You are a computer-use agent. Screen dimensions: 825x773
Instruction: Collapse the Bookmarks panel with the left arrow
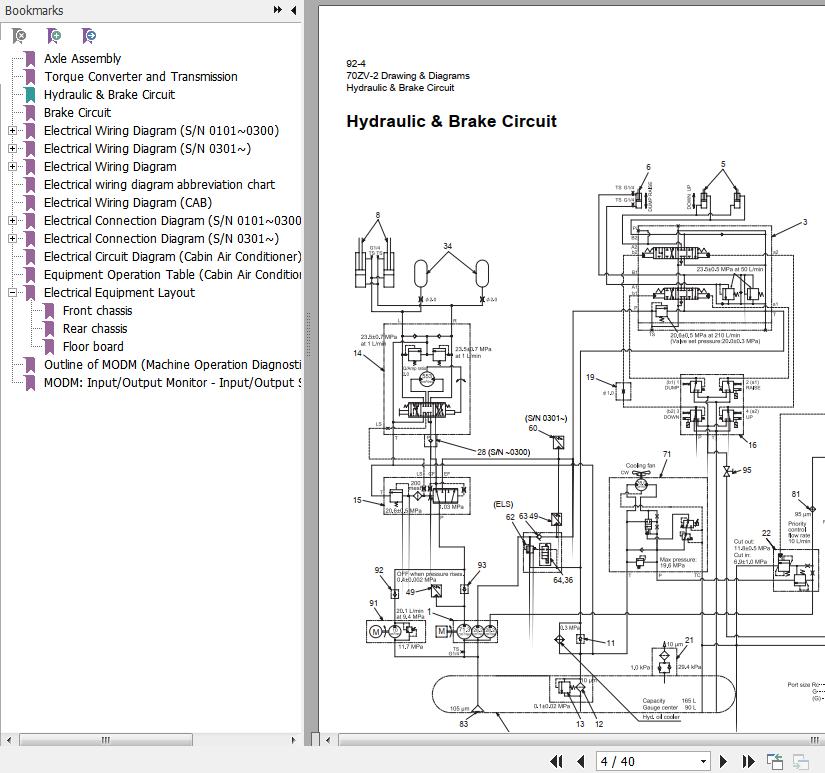[x=294, y=9]
